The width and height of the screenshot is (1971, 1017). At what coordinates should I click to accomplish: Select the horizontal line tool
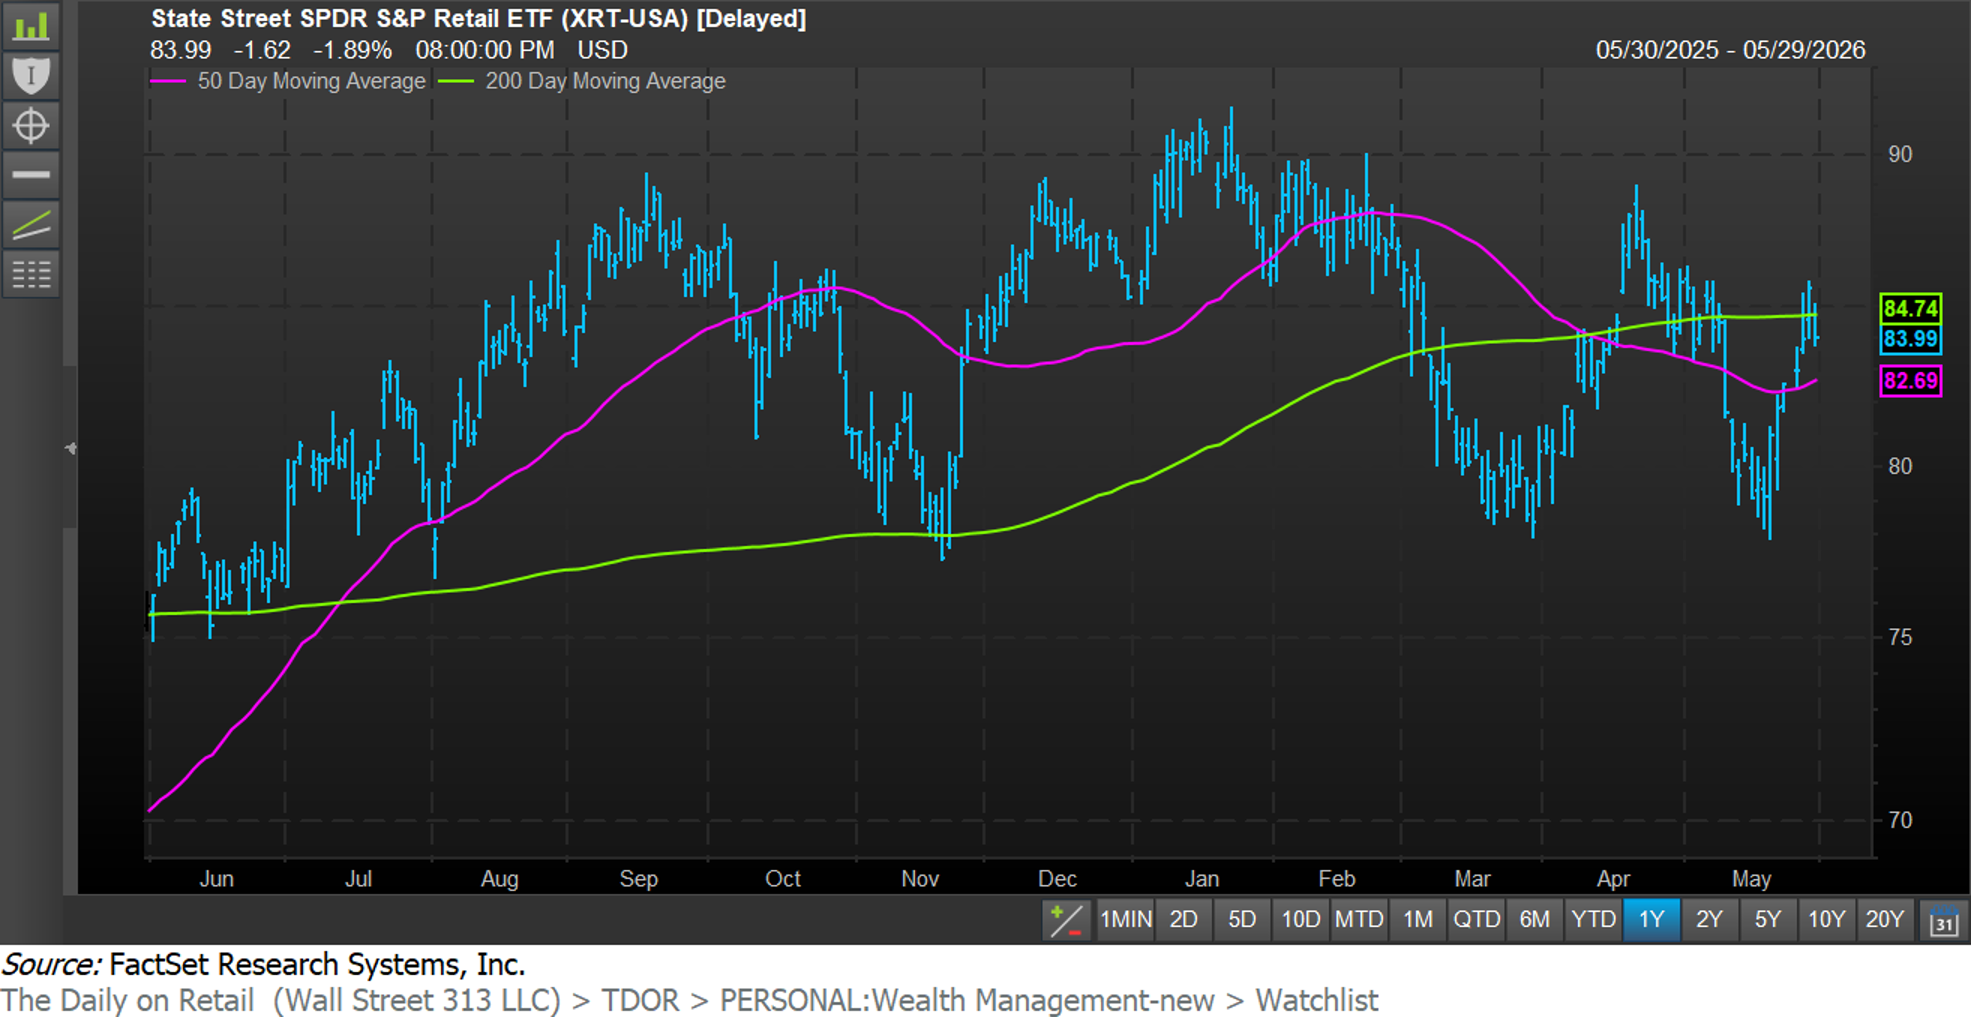(31, 174)
